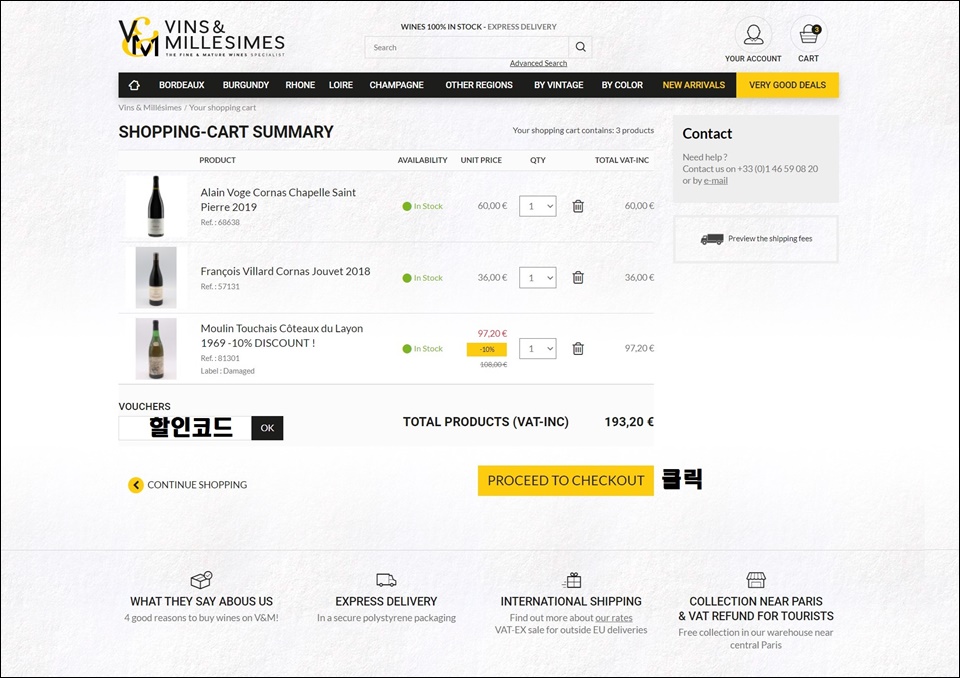Open Alain Voge Cornas Chapelle Saint Pierre 2019

pos(278,200)
